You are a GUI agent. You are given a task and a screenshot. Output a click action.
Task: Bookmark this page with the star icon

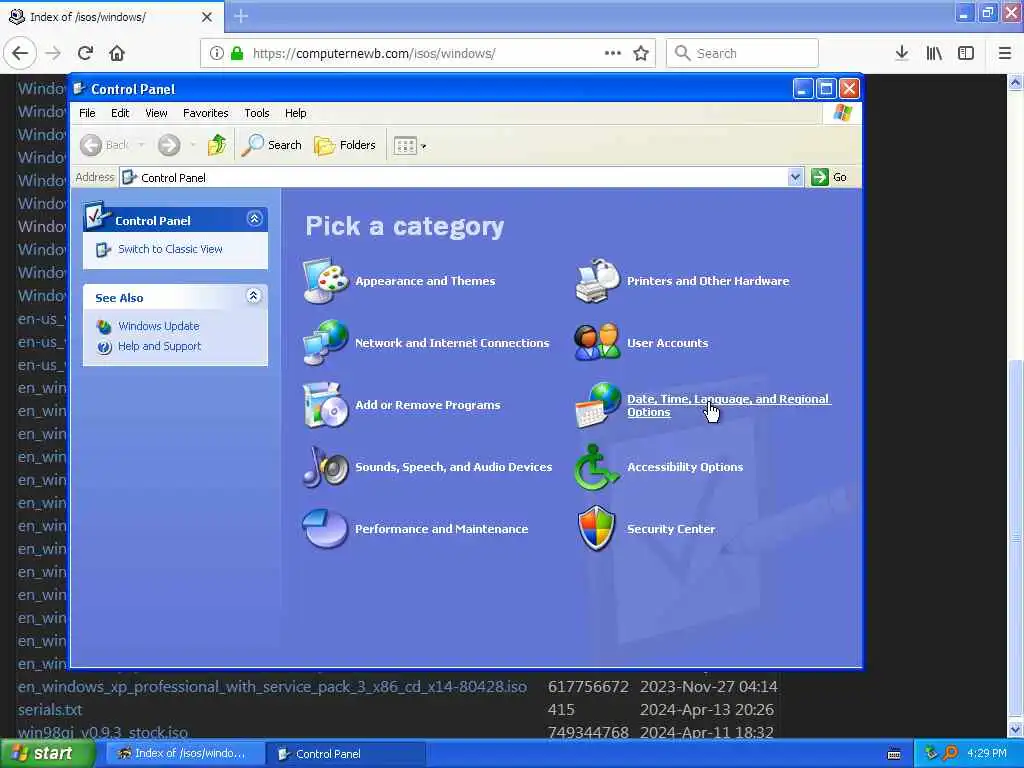click(x=641, y=53)
